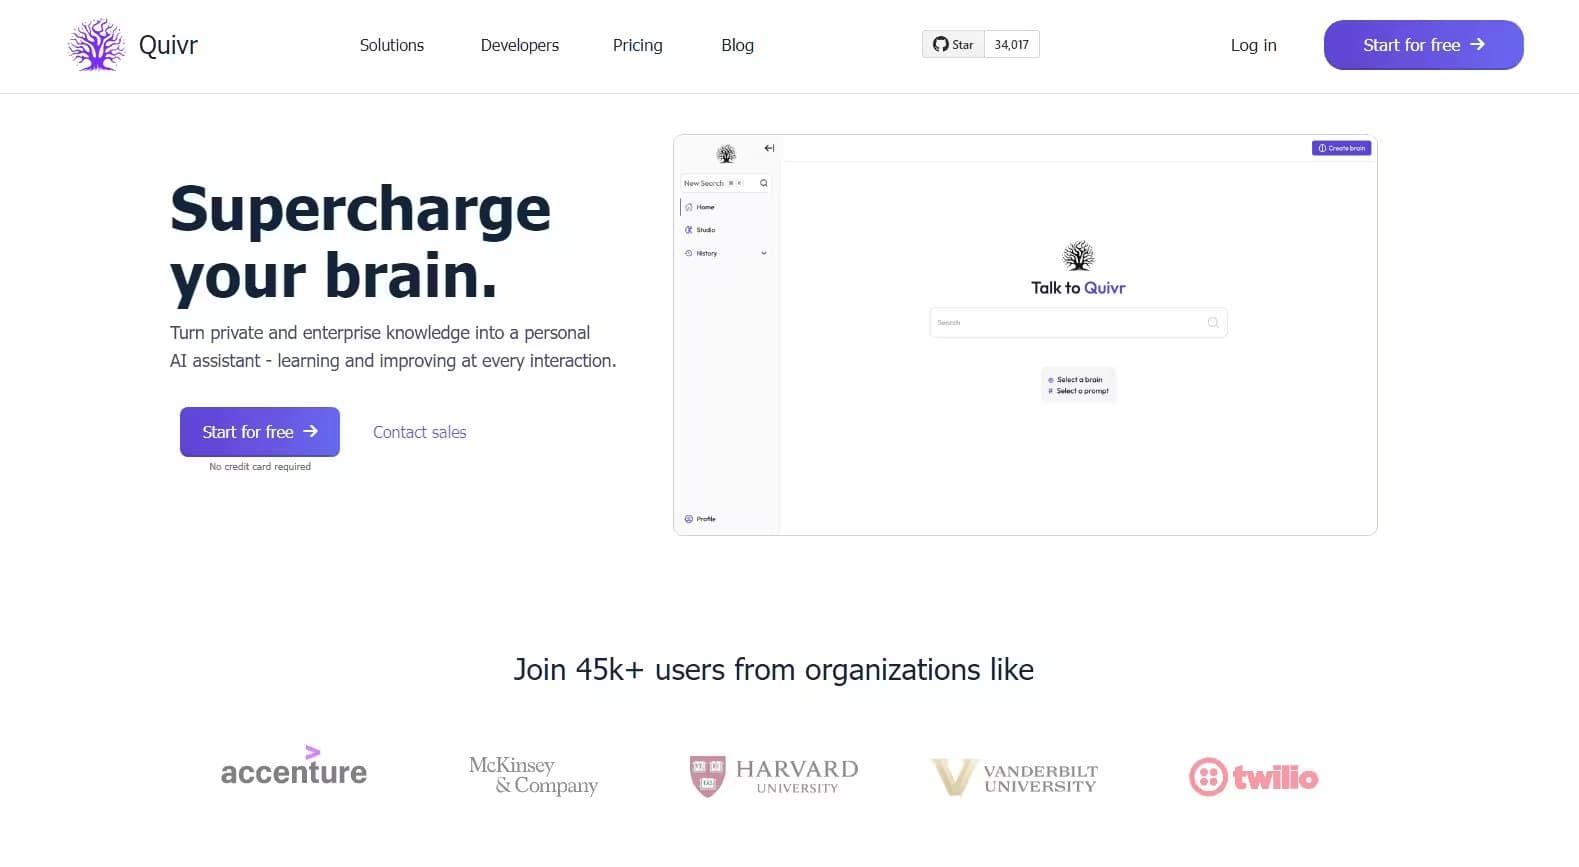The image size is (1579, 867).
Task: Open the Developers menu
Action: click(520, 45)
